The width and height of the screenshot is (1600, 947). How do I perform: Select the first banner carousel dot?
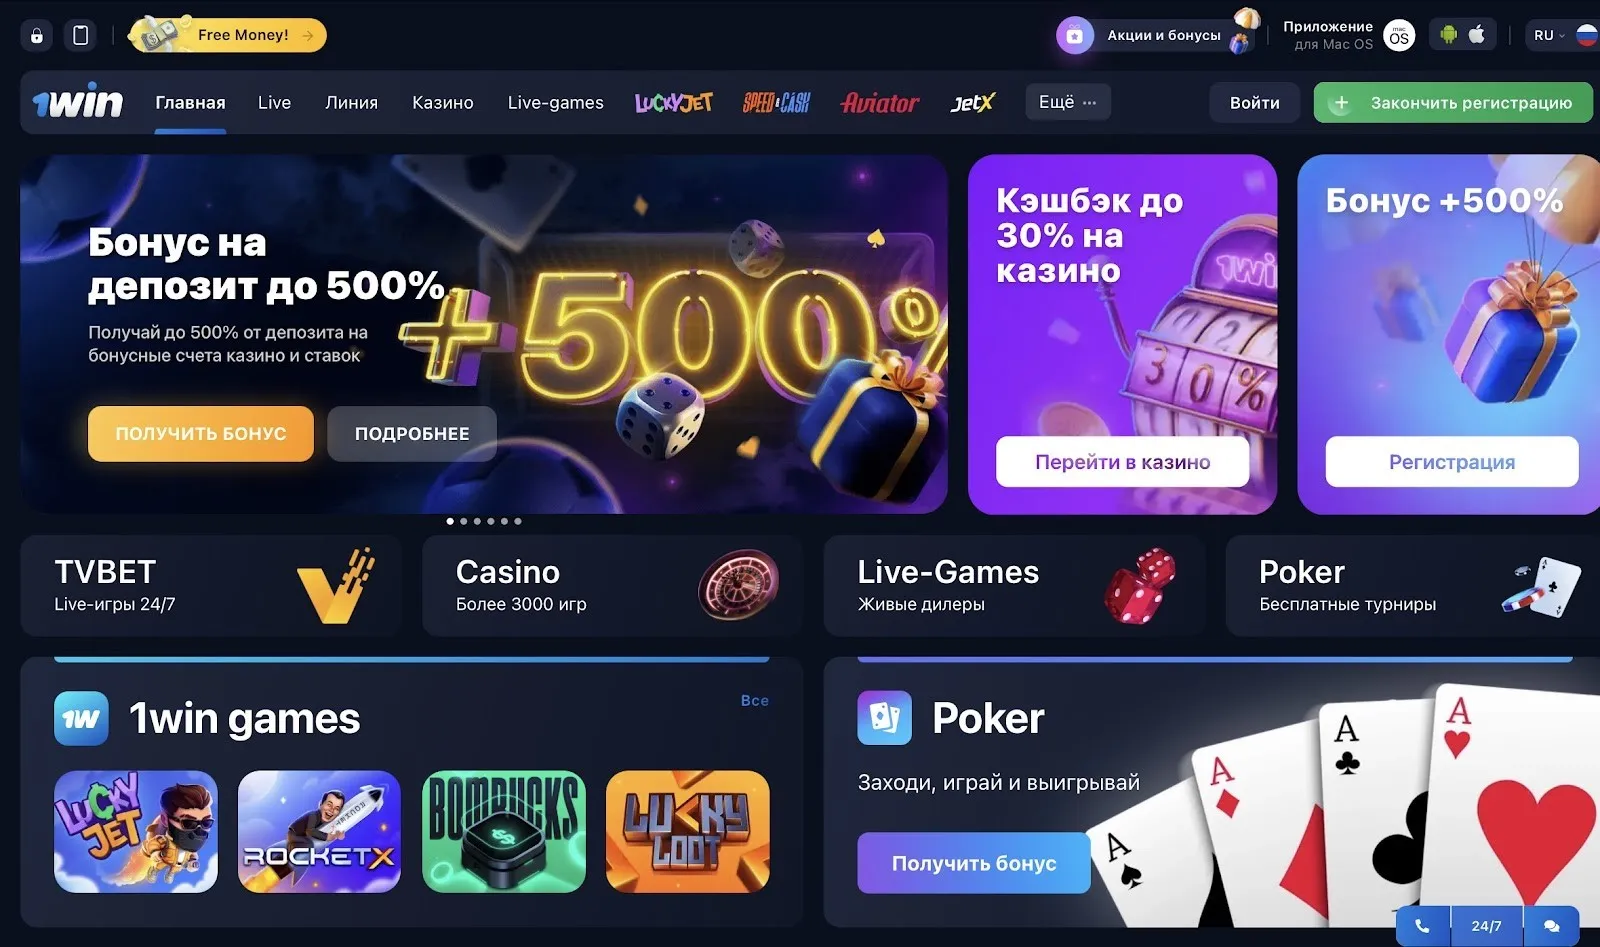tap(450, 521)
